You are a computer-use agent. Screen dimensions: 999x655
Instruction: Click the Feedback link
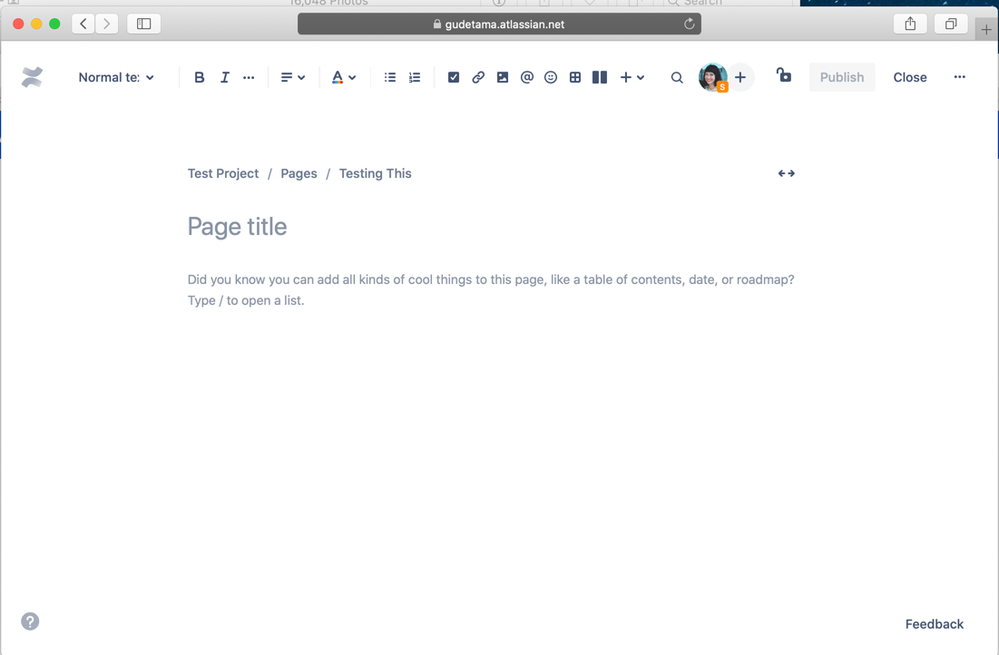pos(934,624)
